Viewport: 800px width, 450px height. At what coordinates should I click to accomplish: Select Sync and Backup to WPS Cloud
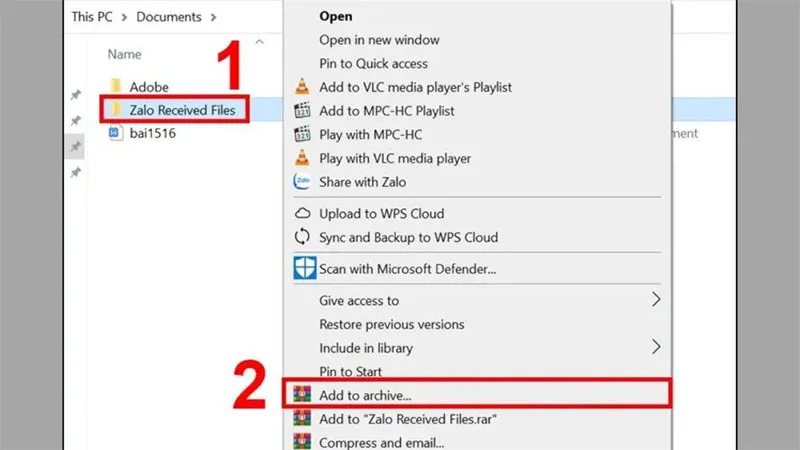(409, 237)
